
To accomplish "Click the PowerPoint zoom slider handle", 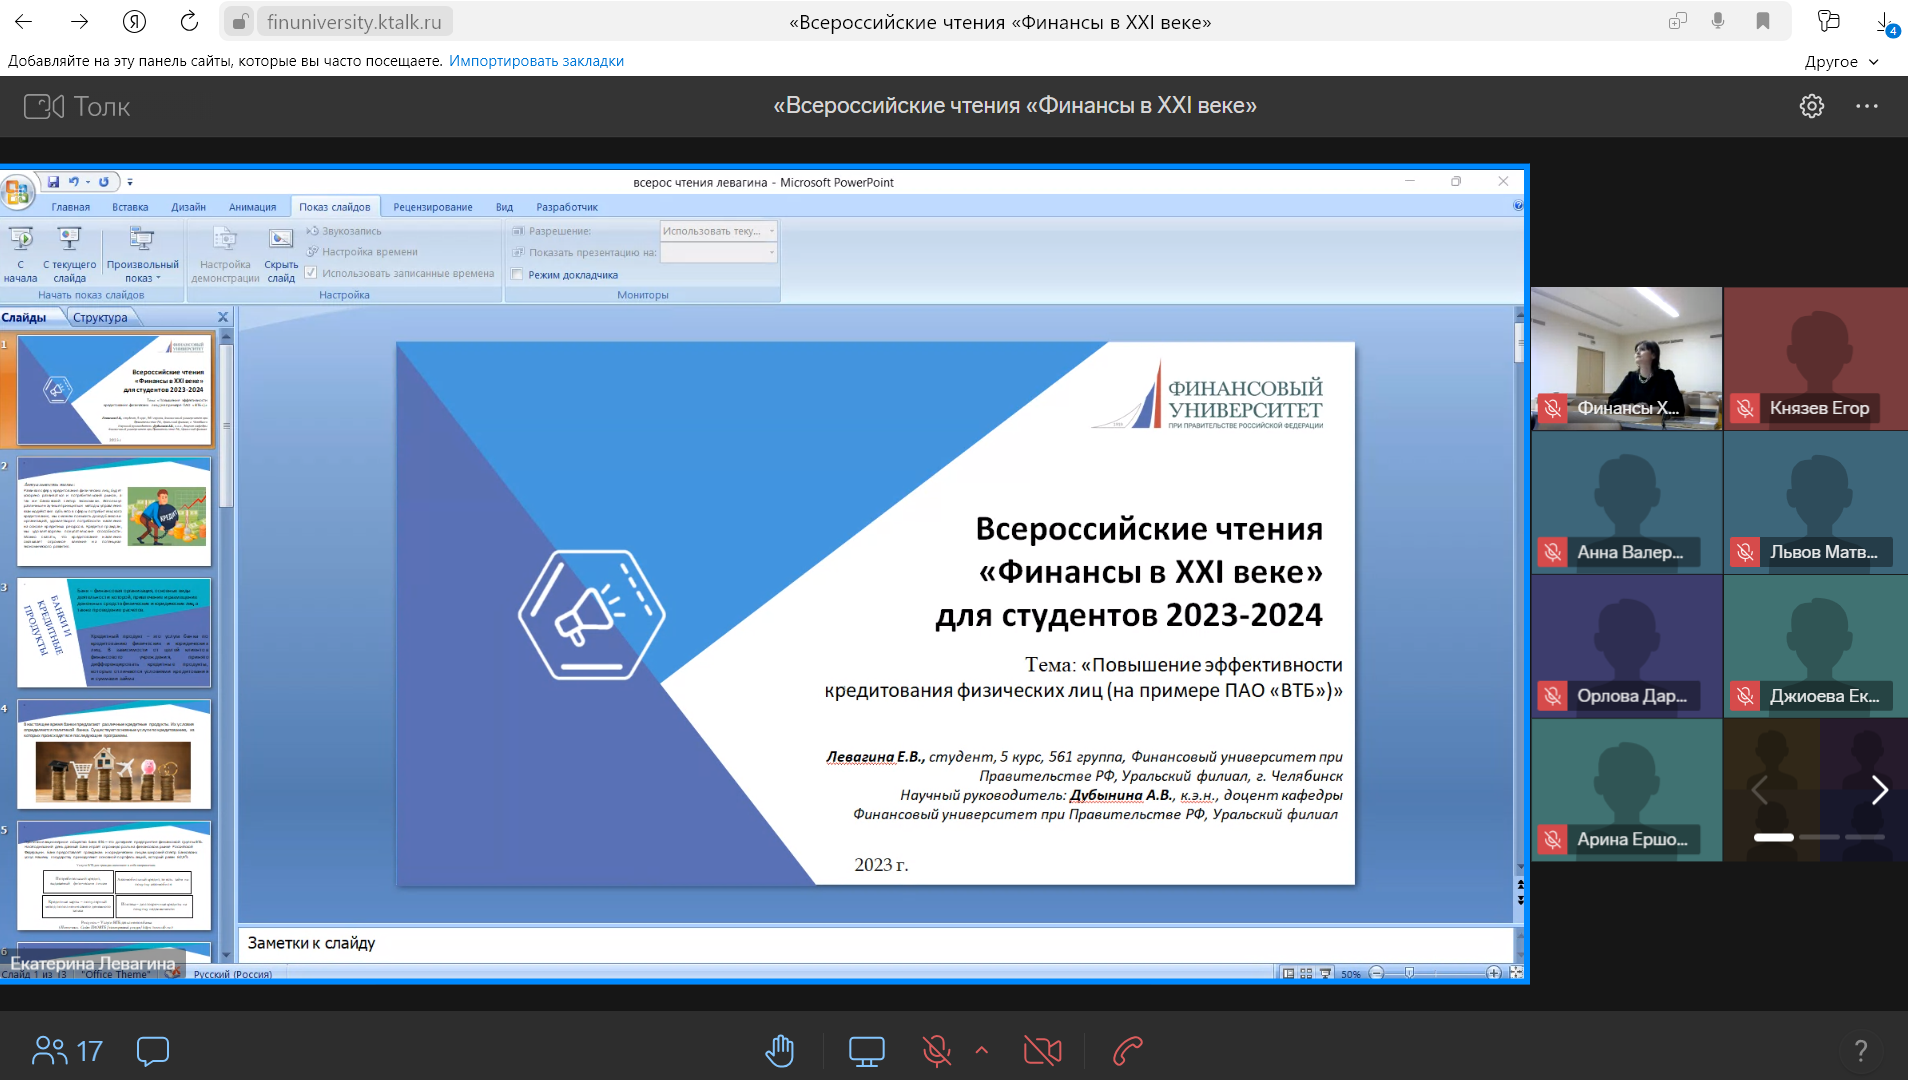I will [1409, 973].
